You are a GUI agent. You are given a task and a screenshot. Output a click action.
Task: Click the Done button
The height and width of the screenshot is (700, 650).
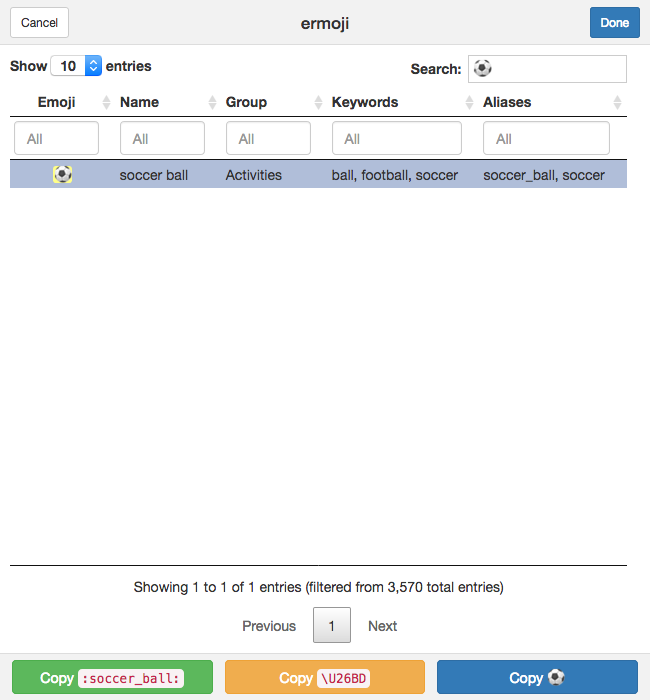tap(614, 22)
